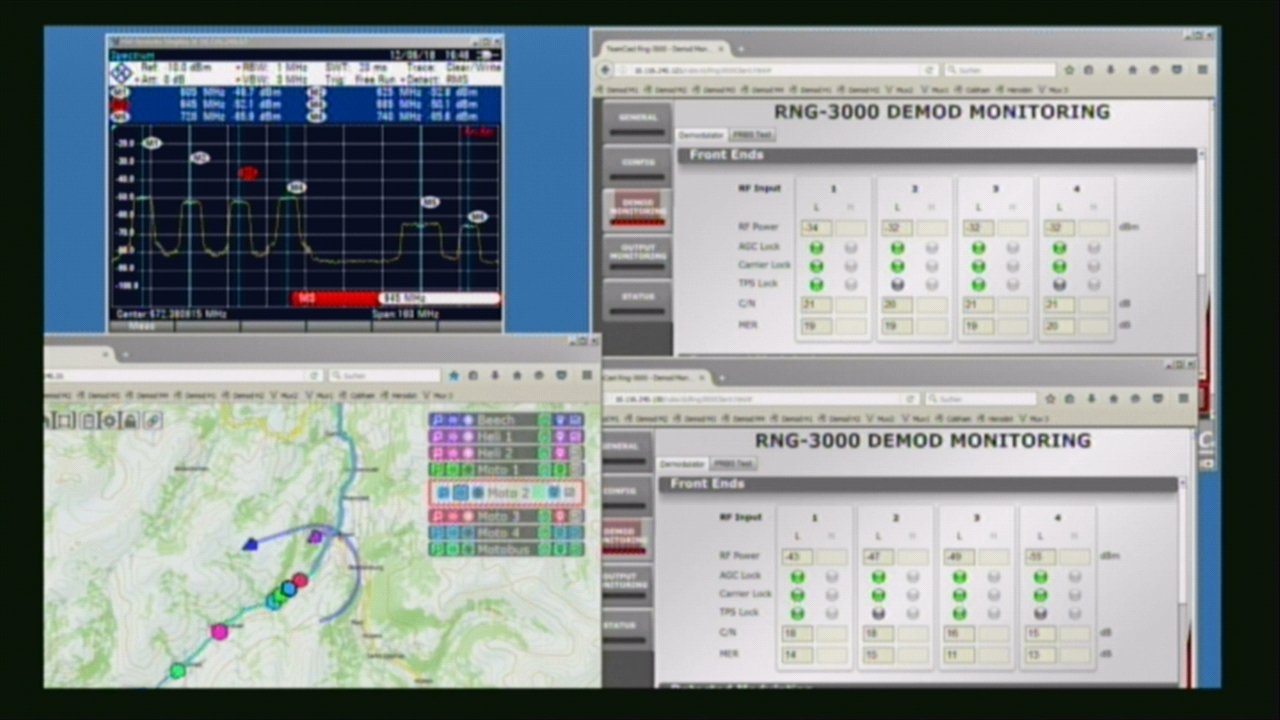This screenshot has height=720, width=1280.
Task: Select Demodulator tab in bottom RNG-3000 window
Action: [x=682, y=464]
